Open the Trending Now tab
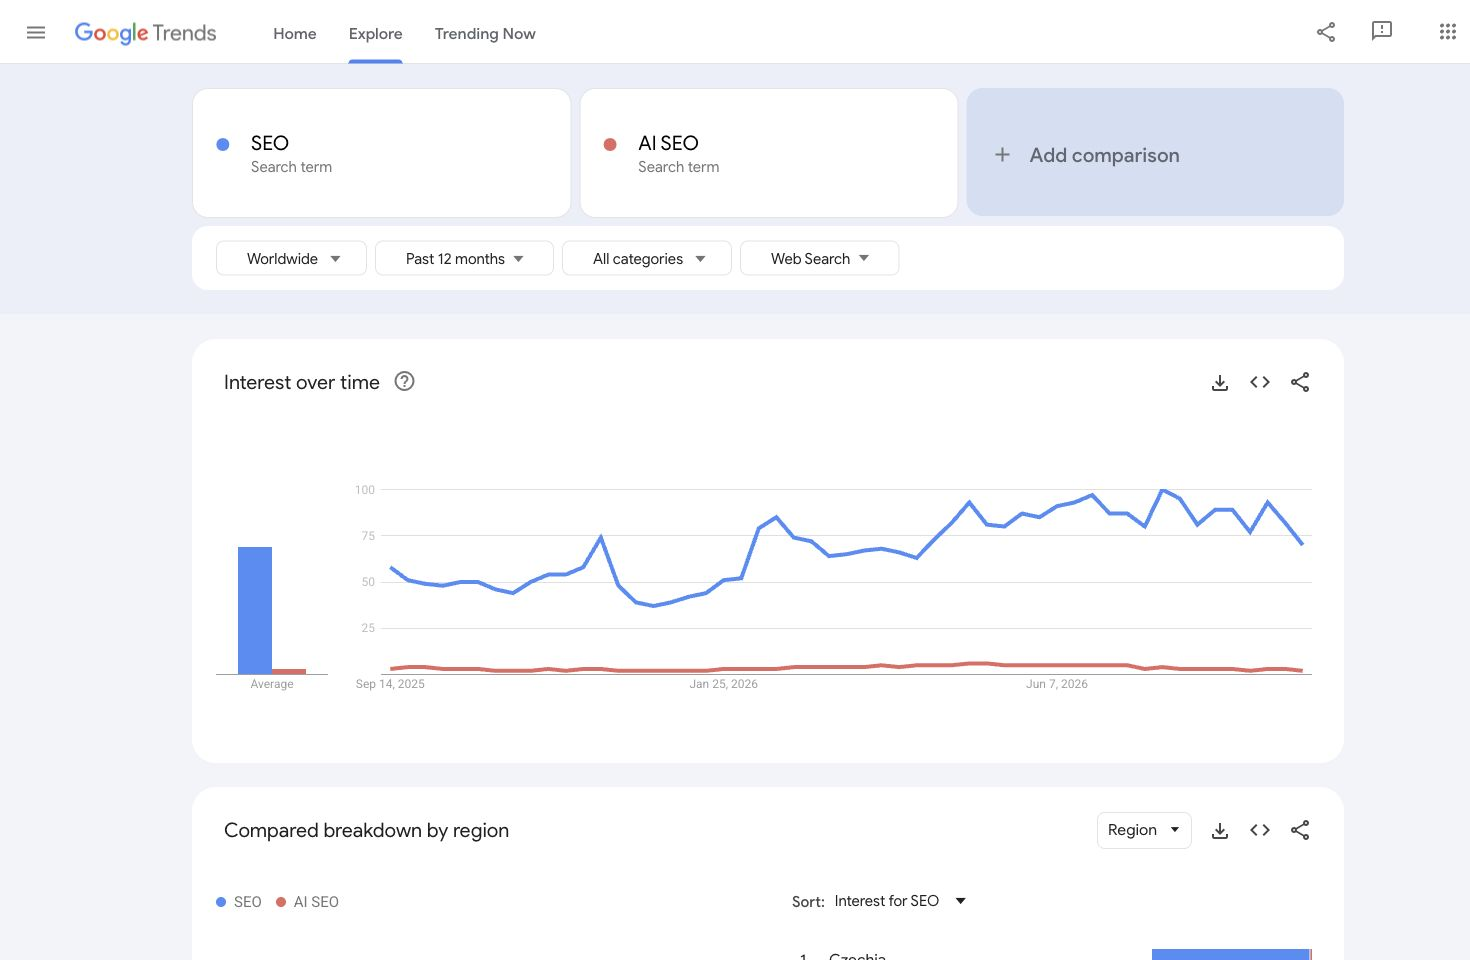 tap(485, 33)
